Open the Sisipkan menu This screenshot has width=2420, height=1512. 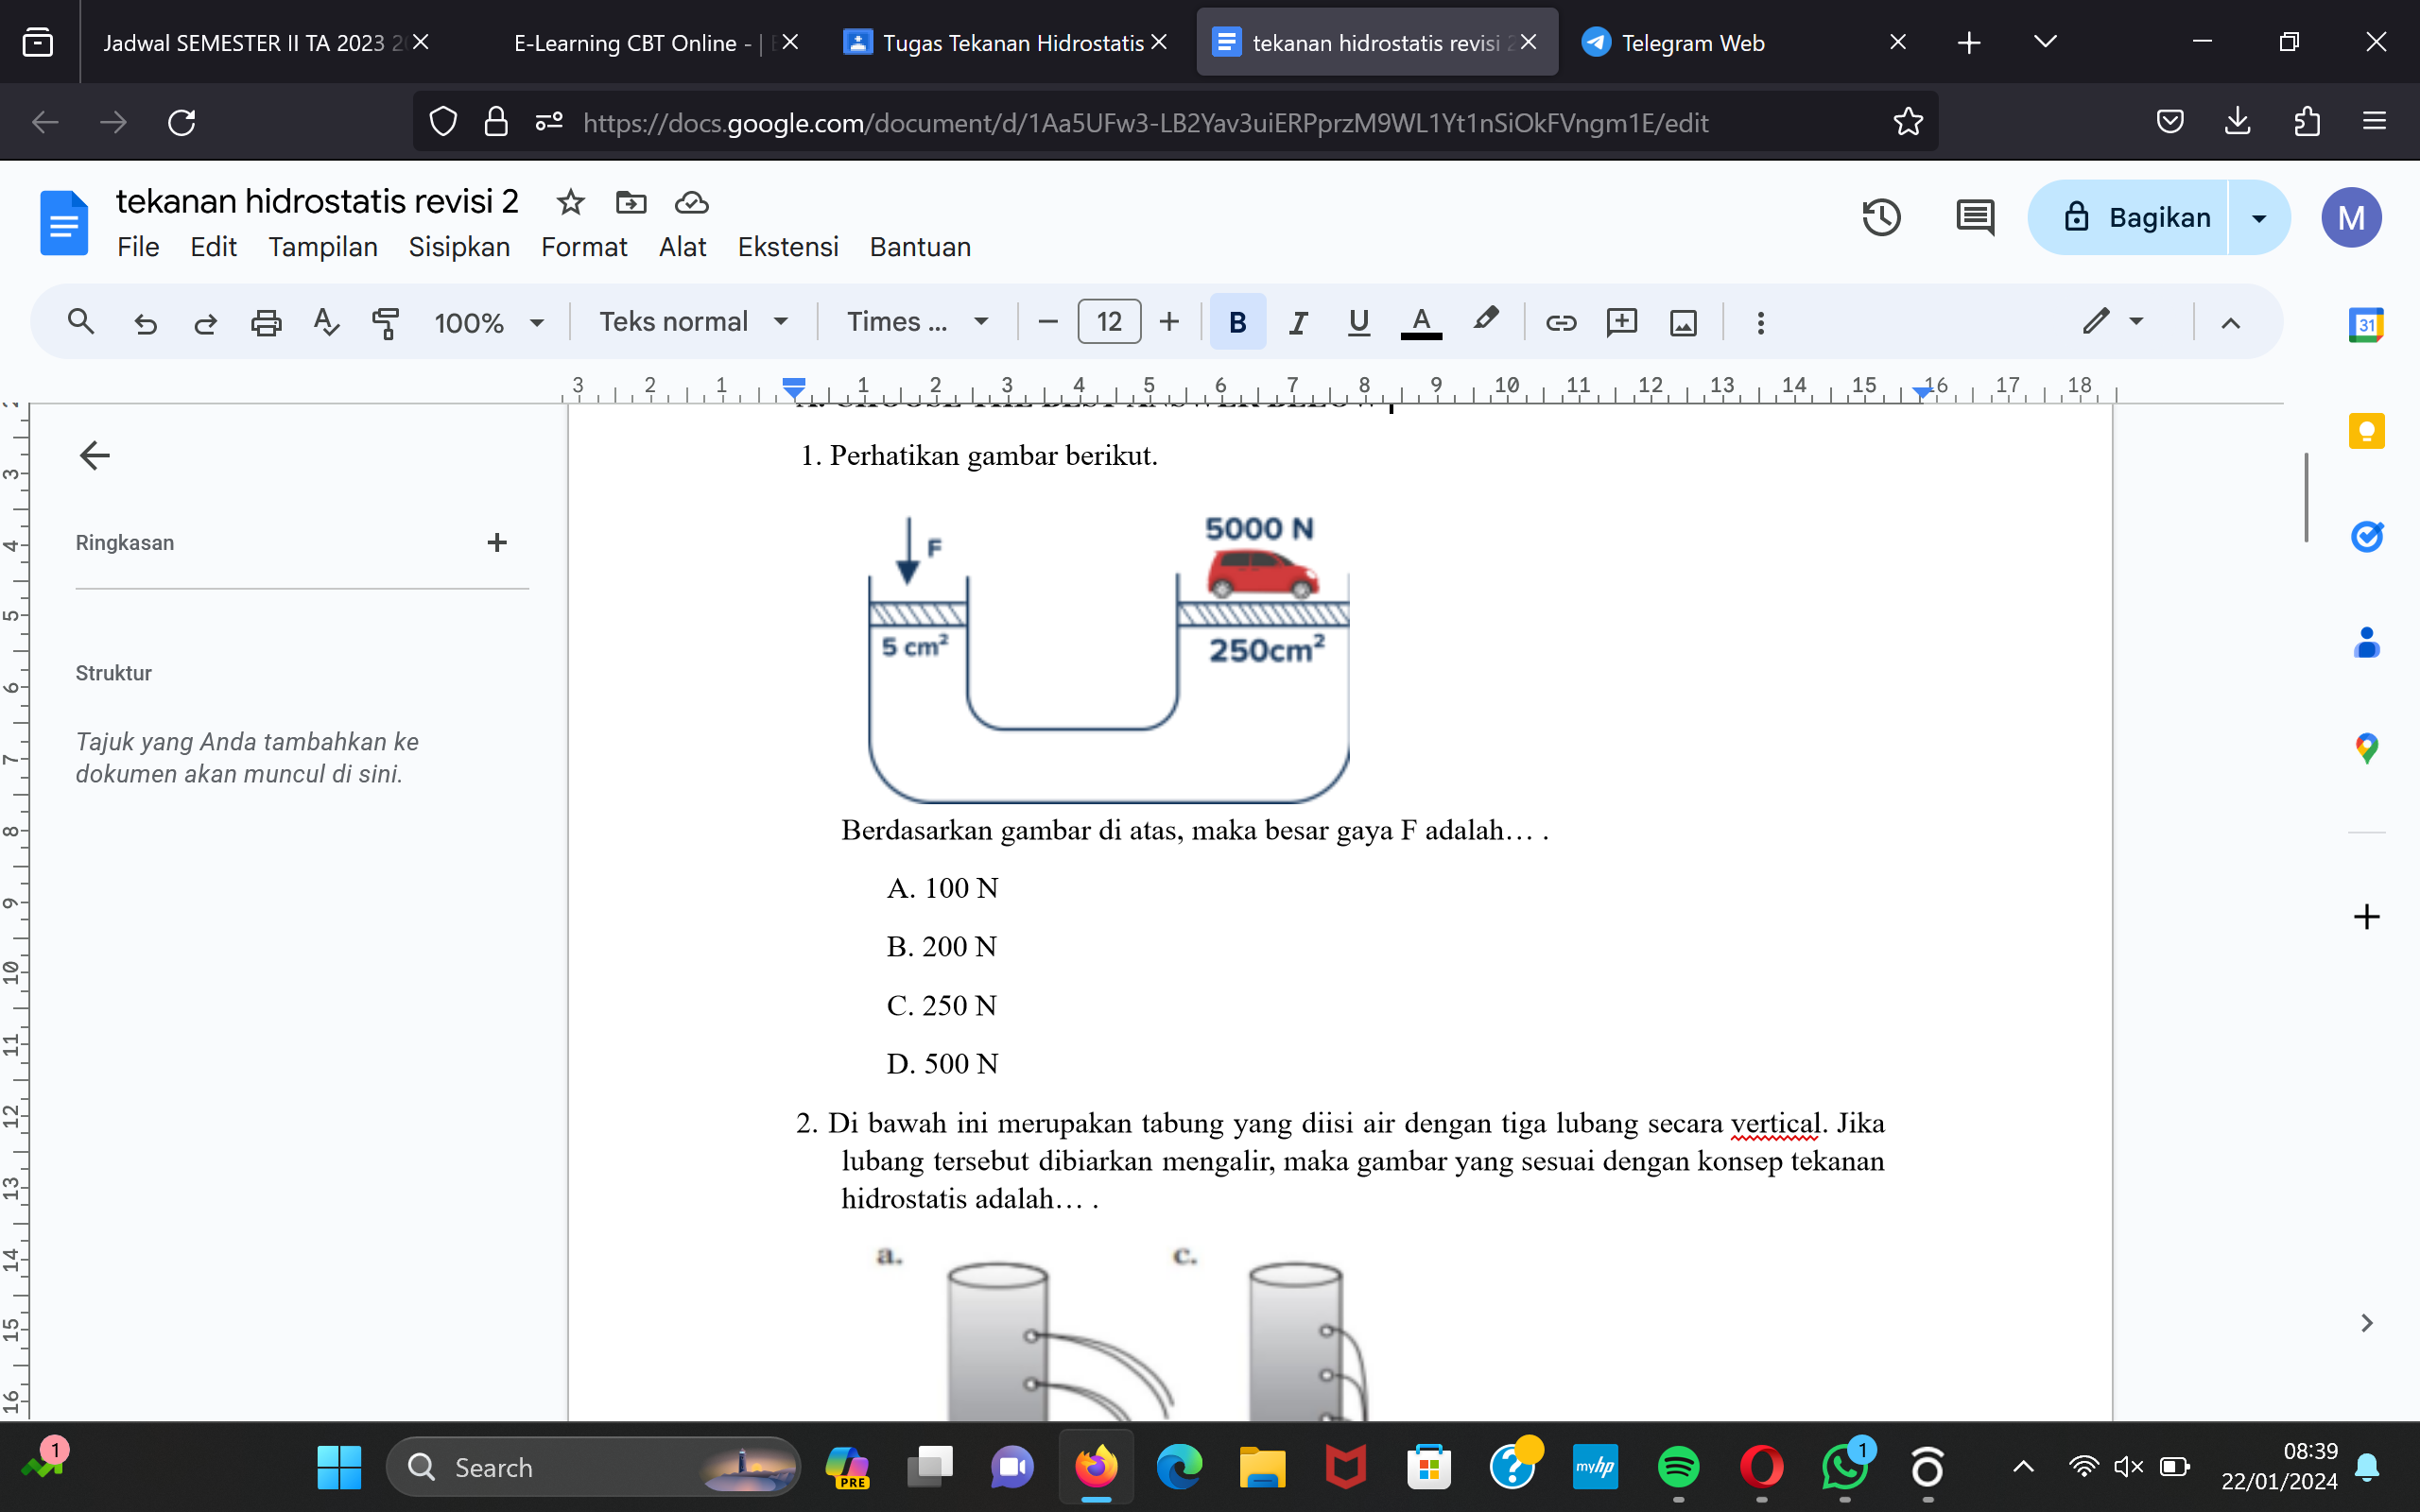click(x=459, y=247)
